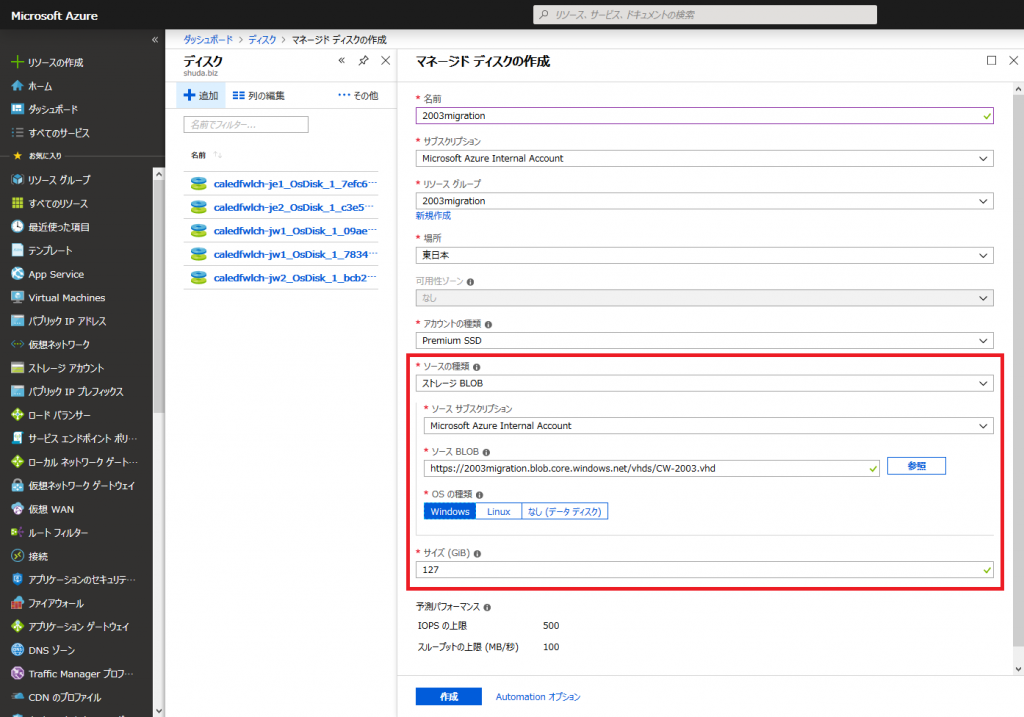Click Add (追加) in Disks toolbar
Screen dimensions: 1024x717
point(201,95)
